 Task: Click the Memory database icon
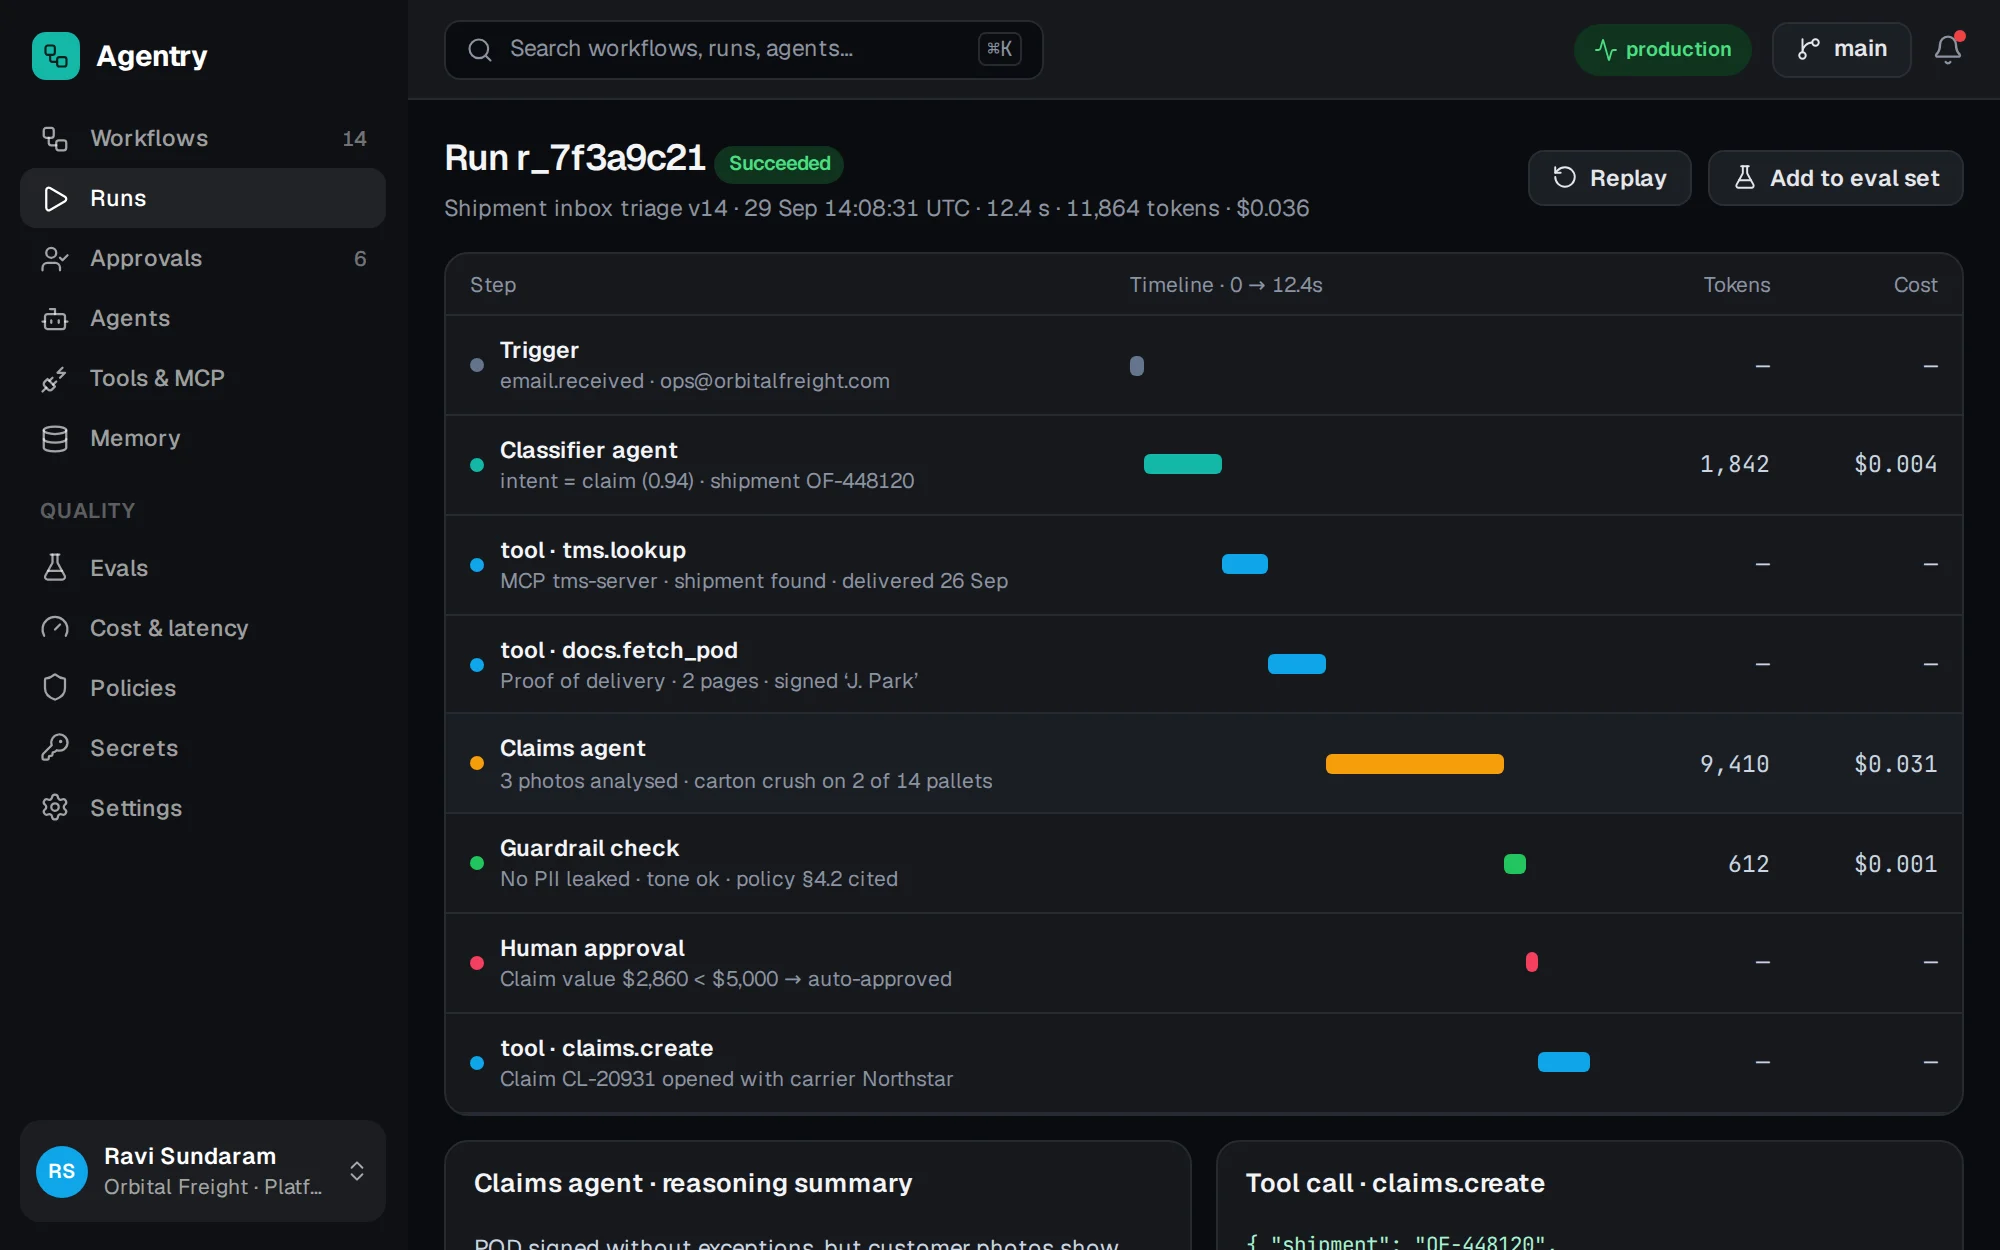(55, 438)
